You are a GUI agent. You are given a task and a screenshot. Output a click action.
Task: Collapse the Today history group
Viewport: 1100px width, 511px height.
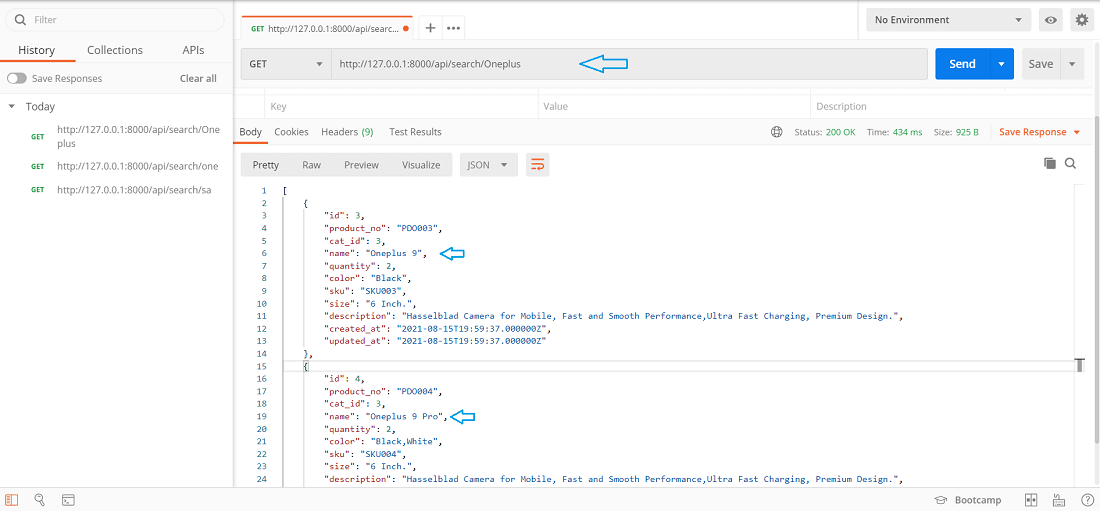tap(12, 106)
